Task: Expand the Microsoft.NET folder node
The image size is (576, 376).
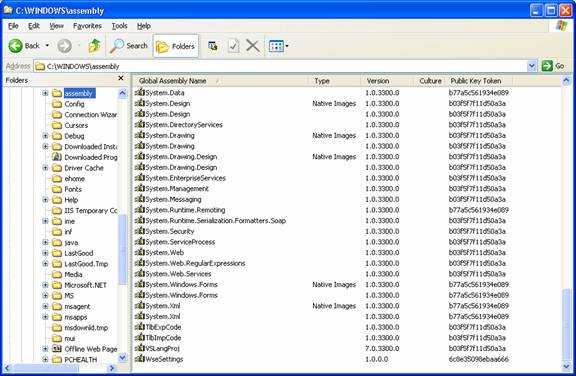Action: coord(45,285)
